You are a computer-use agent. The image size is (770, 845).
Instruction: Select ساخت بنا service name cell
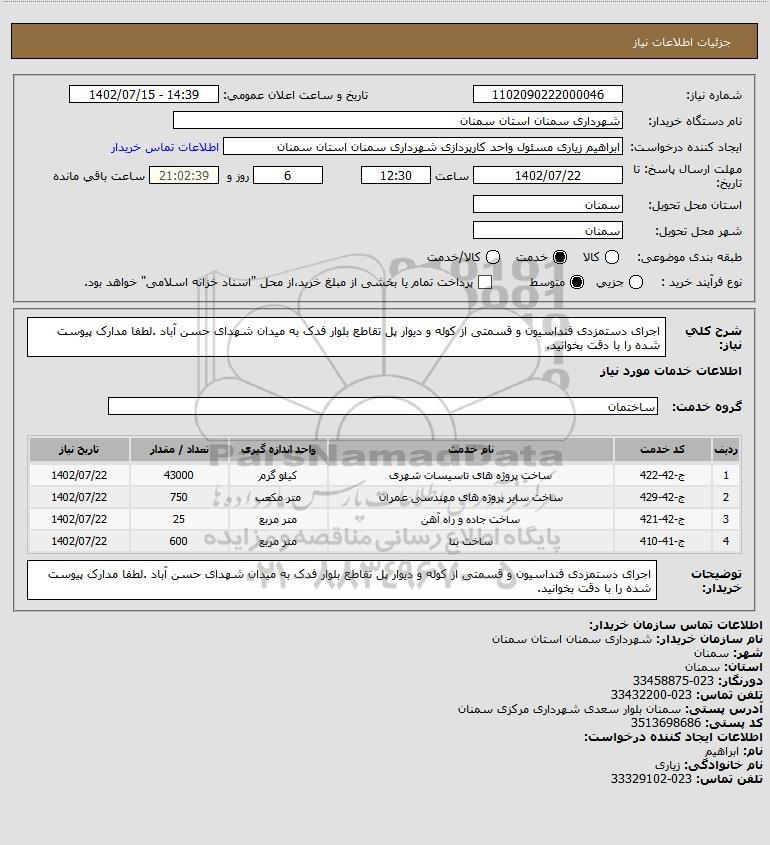[470, 541]
